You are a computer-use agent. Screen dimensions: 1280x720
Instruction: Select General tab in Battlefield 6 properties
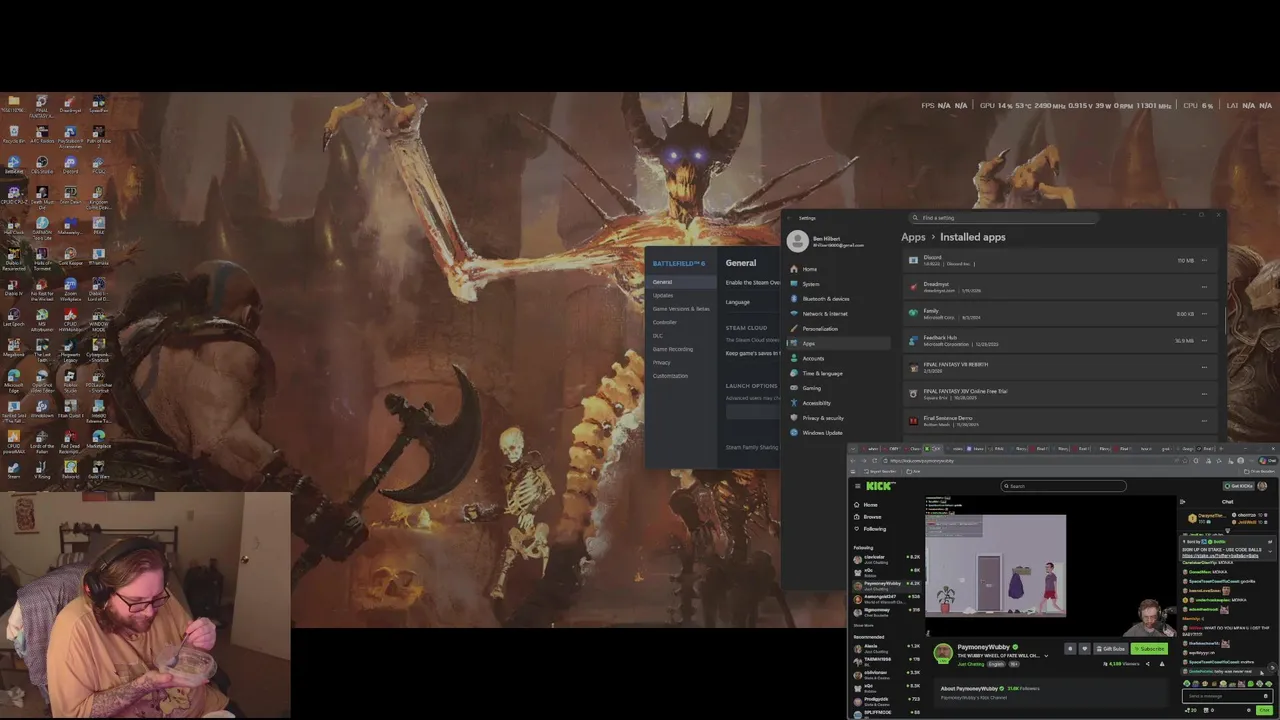(x=680, y=282)
